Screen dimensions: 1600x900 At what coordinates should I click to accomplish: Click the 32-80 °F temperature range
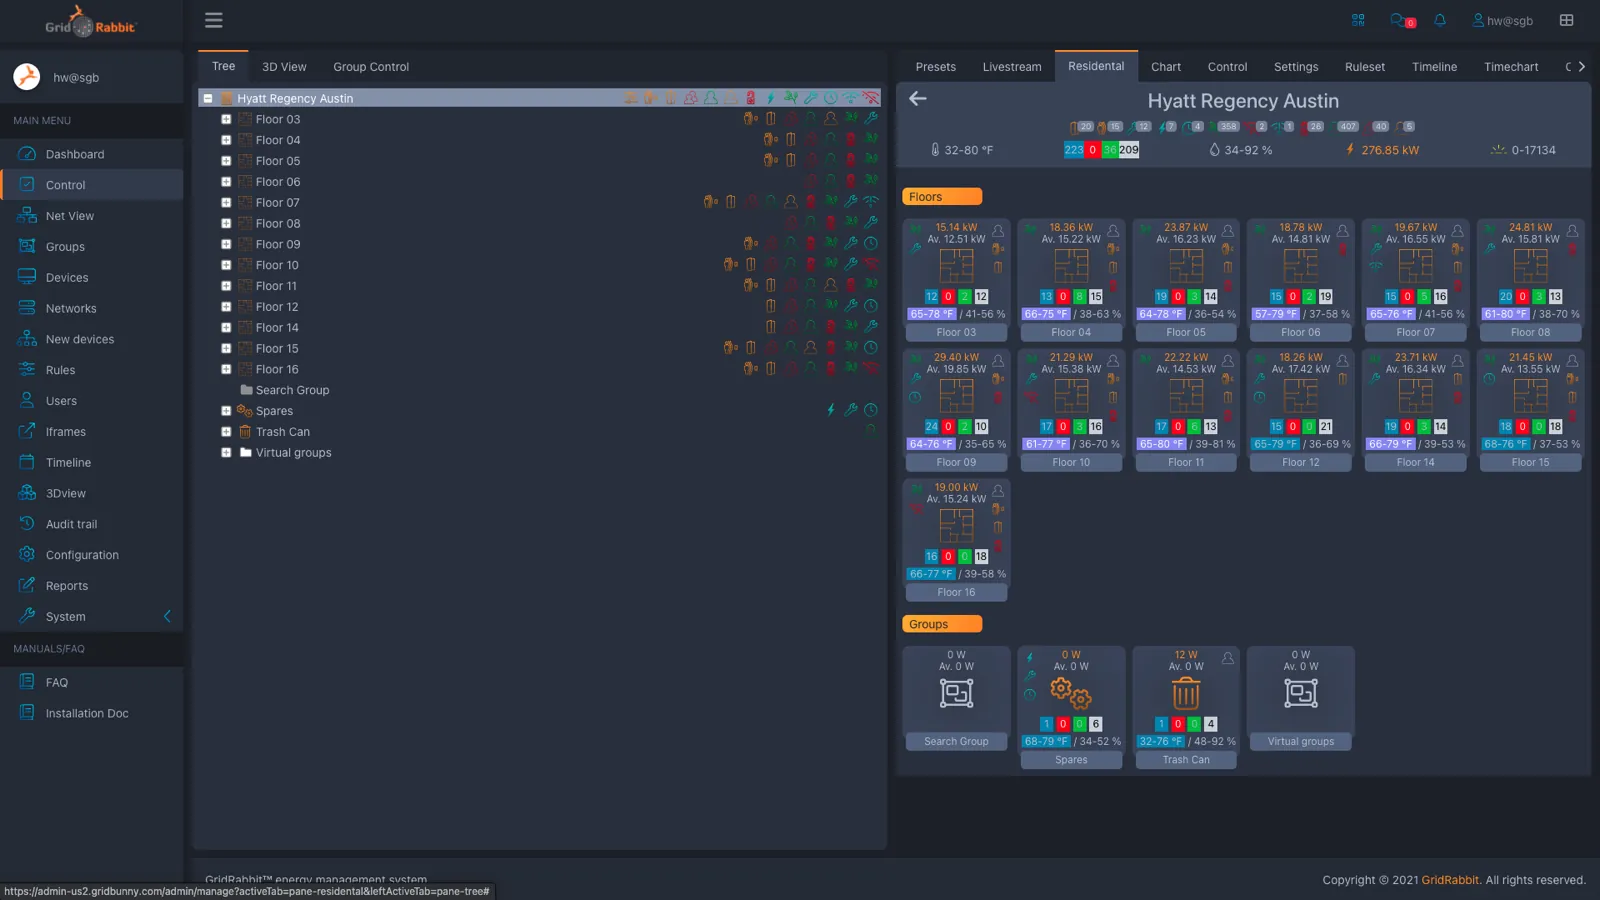pos(969,150)
